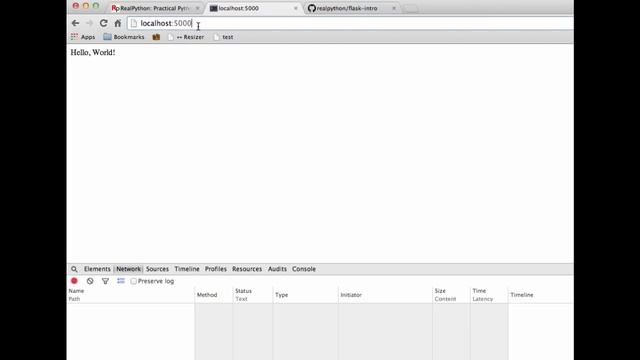Toggle the network filter funnel
The image size is (640, 360).
click(x=105, y=281)
